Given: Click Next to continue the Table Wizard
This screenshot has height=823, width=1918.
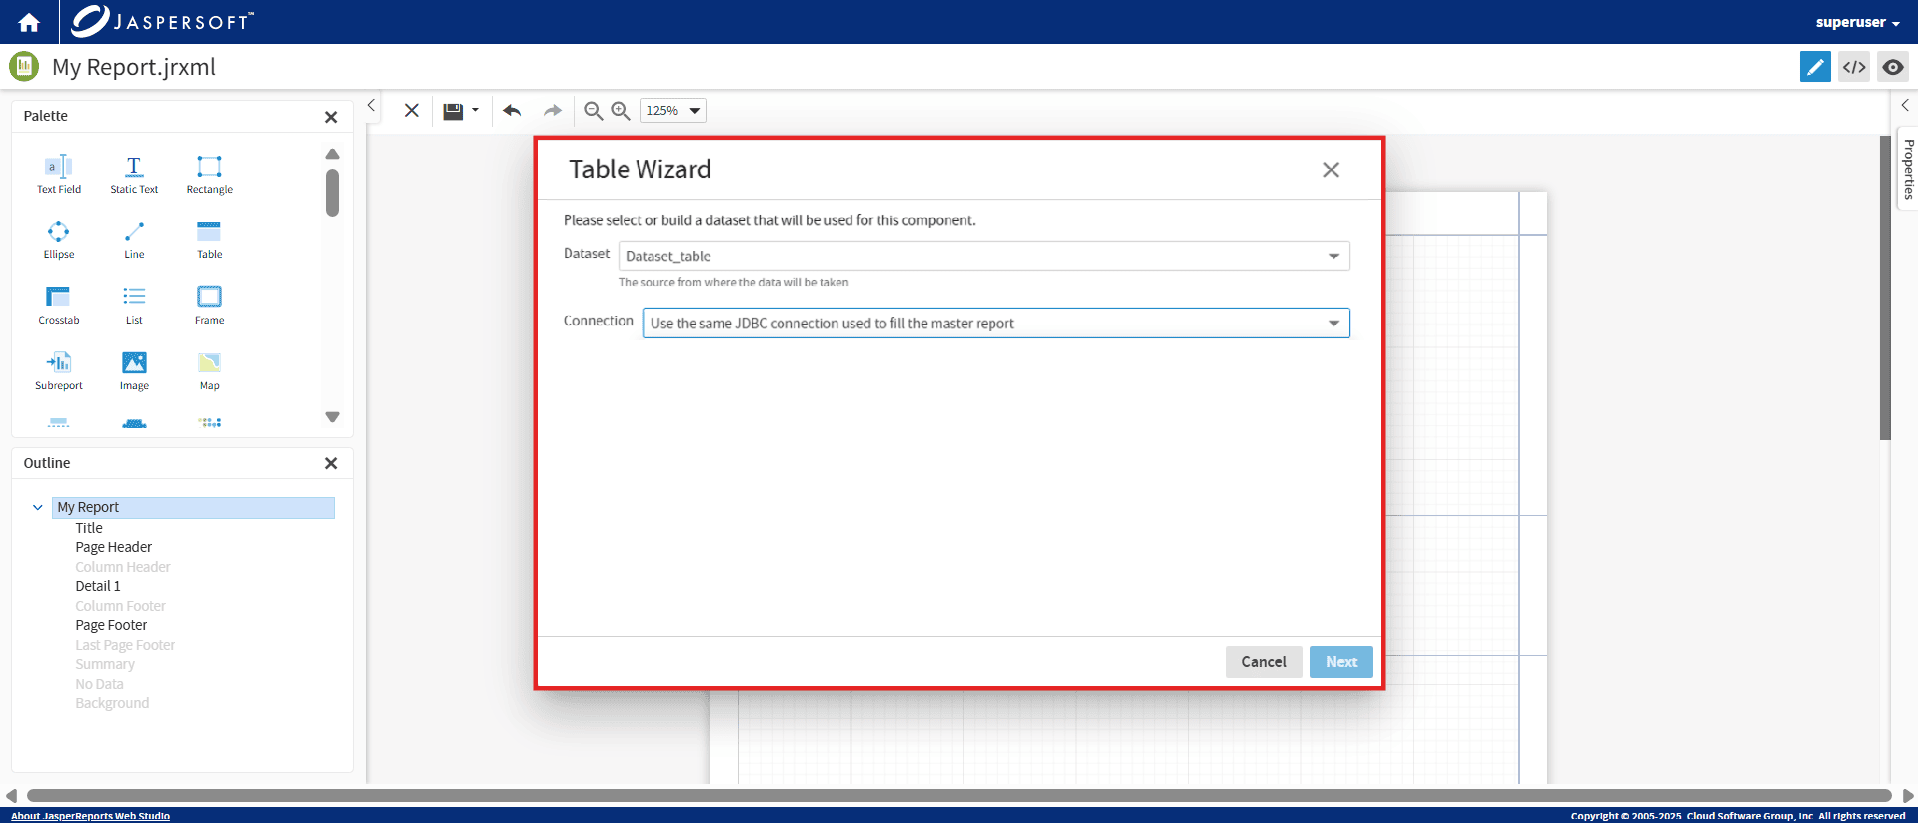Looking at the screenshot, I should tap(1341, 662).
